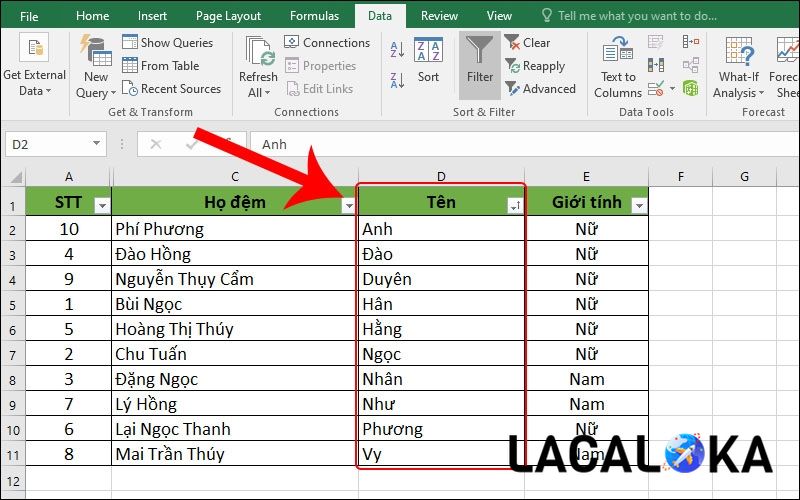Open the Page Layout tab
This screenshot has height=500, width=800.
coord(228,16)
